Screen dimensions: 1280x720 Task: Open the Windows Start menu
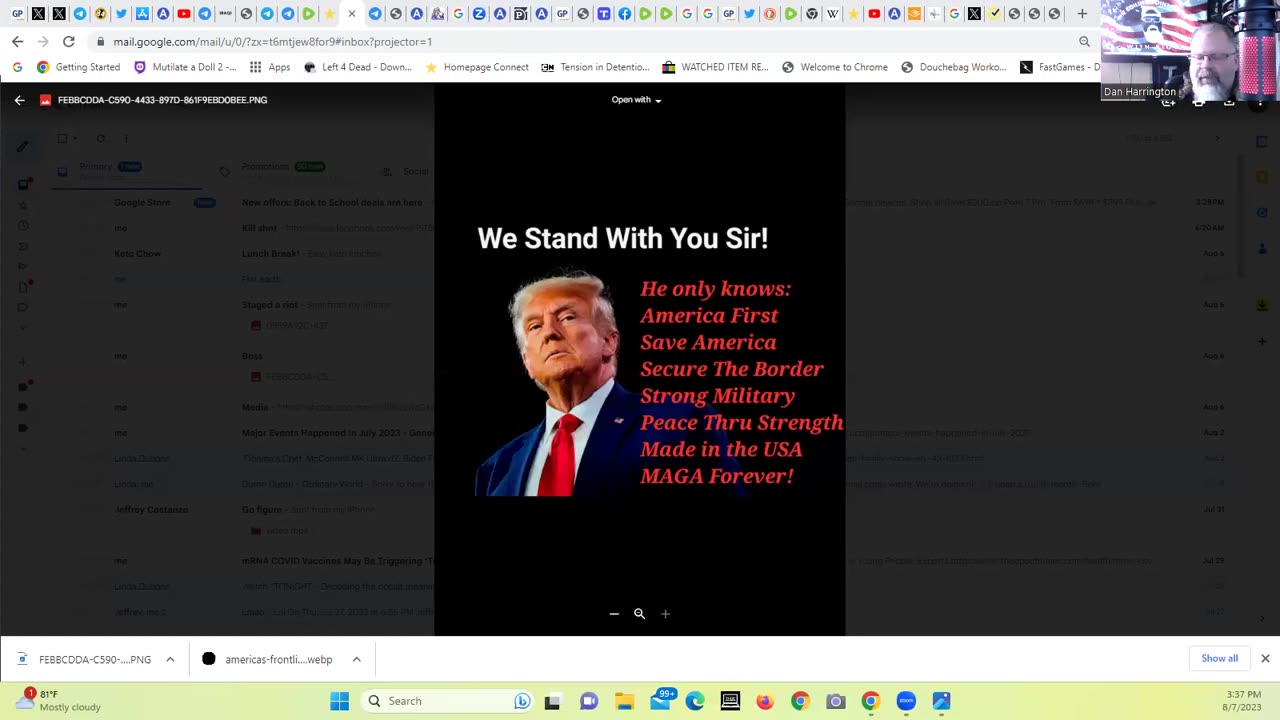339,701
